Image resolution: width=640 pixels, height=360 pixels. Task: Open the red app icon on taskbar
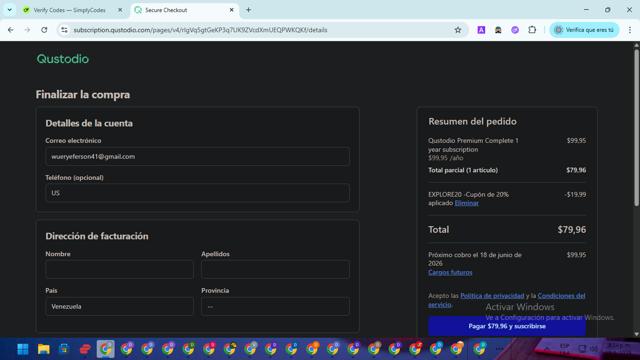pyautogui.click(x=85, y=349)
